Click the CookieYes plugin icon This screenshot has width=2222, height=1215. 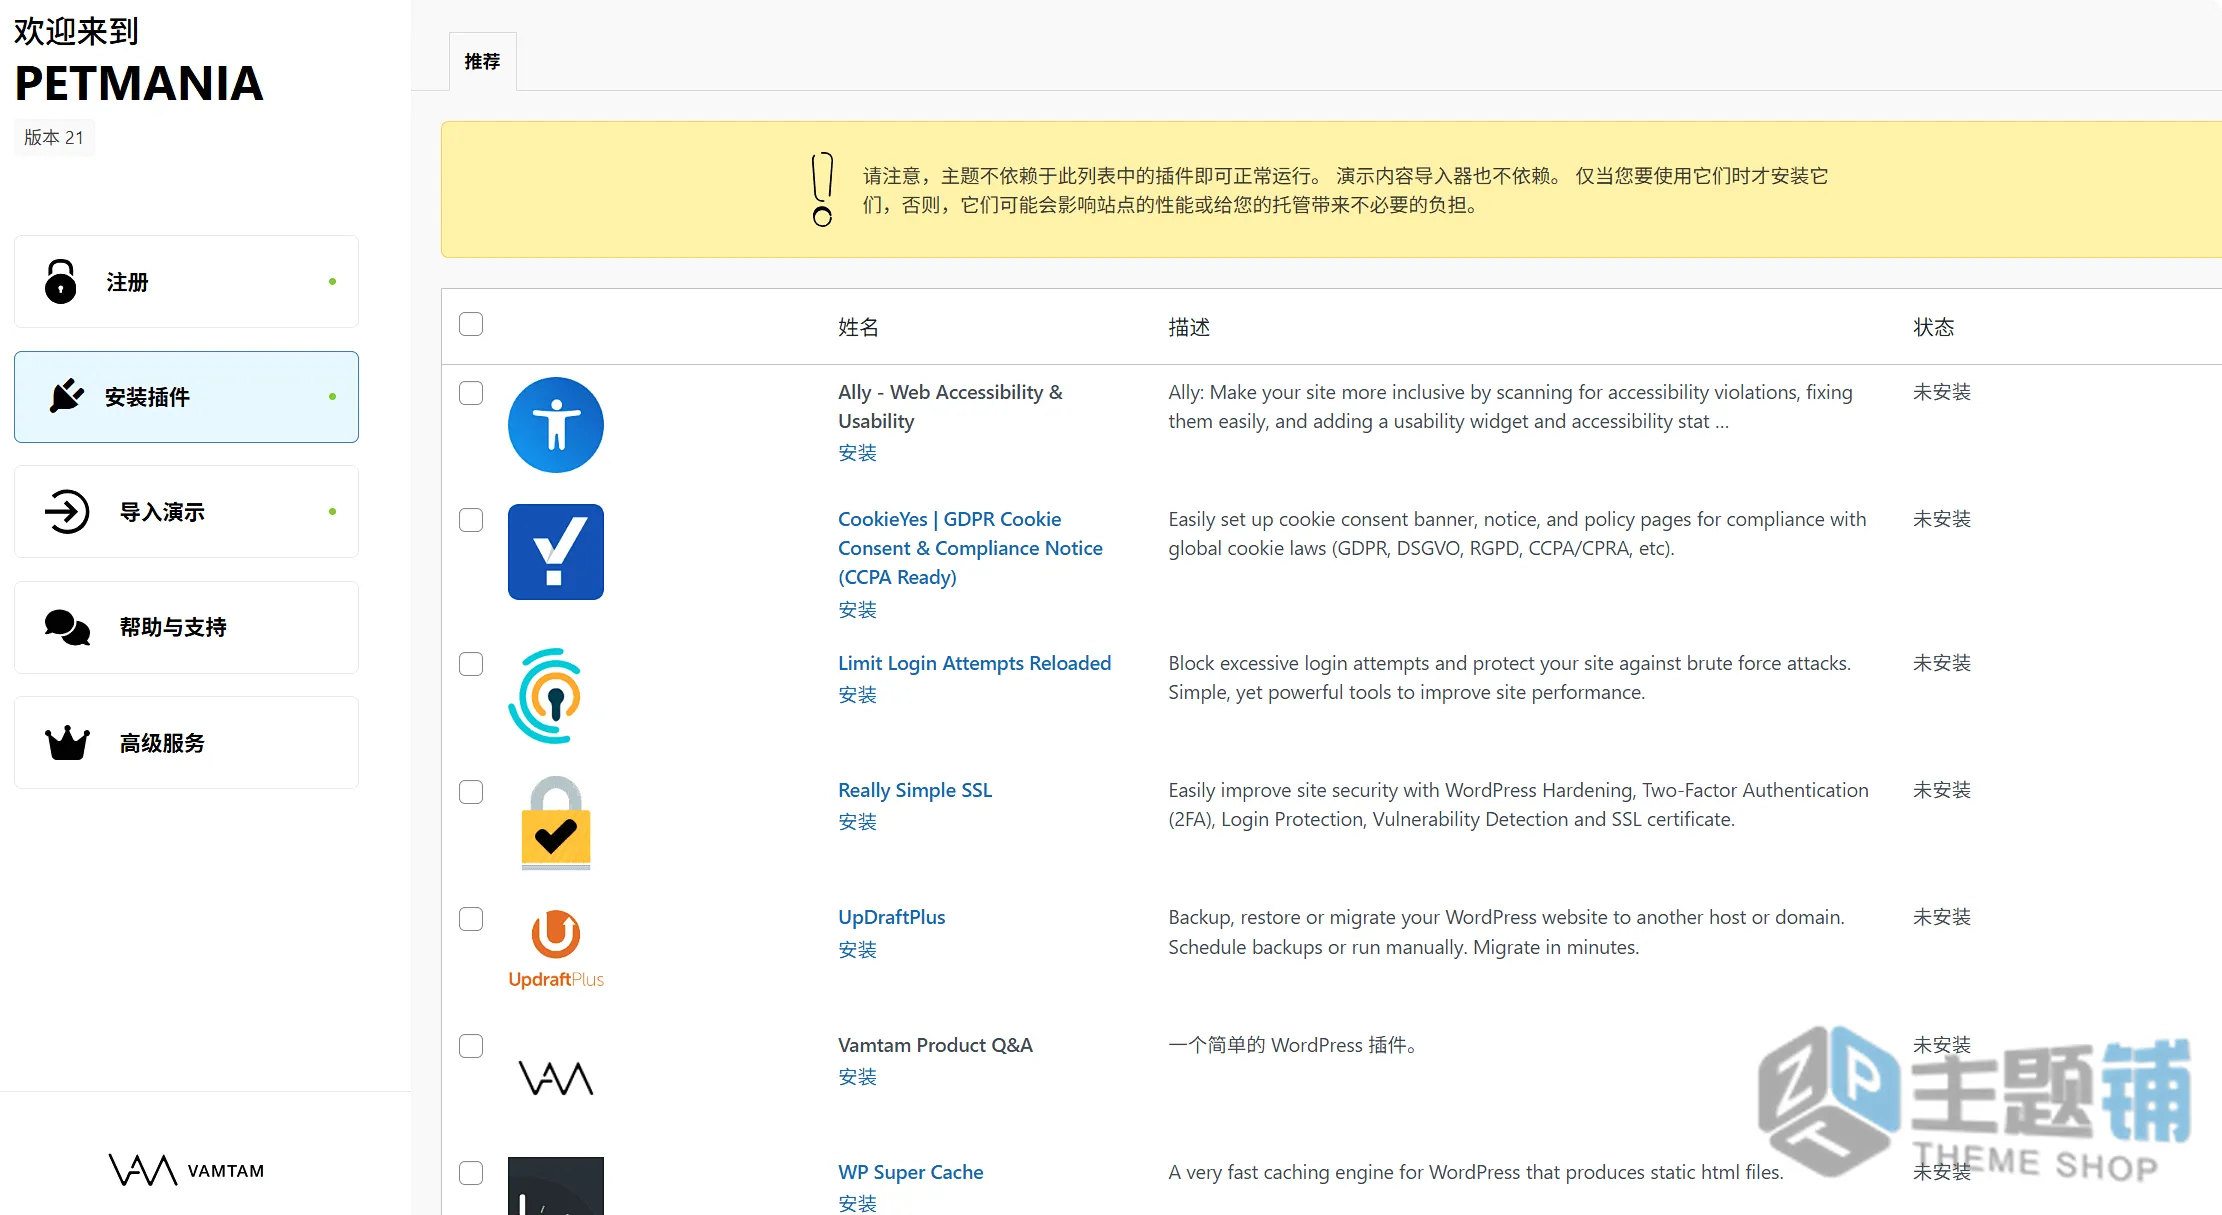point(556,552)
